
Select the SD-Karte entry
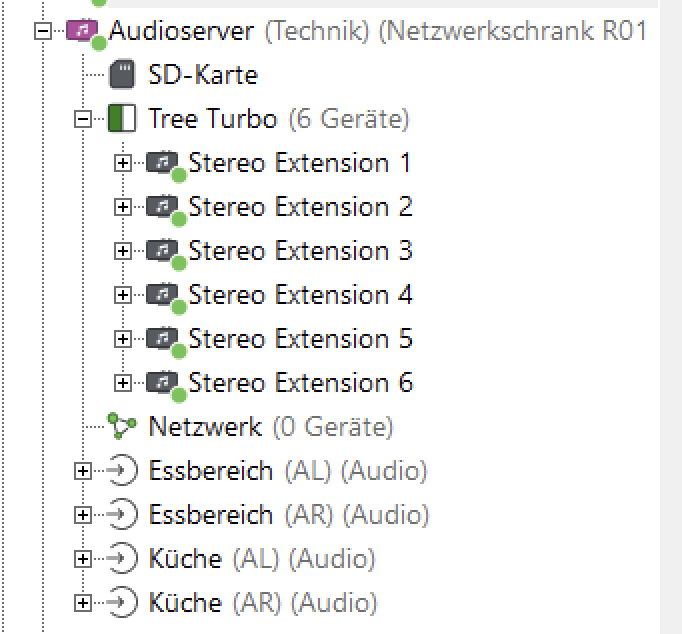tap(203, 75)
